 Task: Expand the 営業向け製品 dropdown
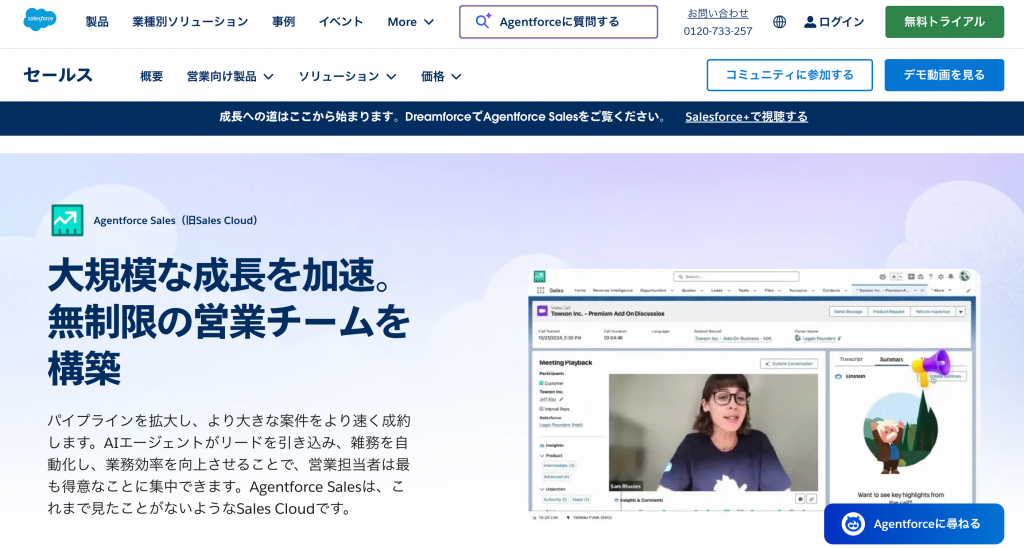(230, 76)
